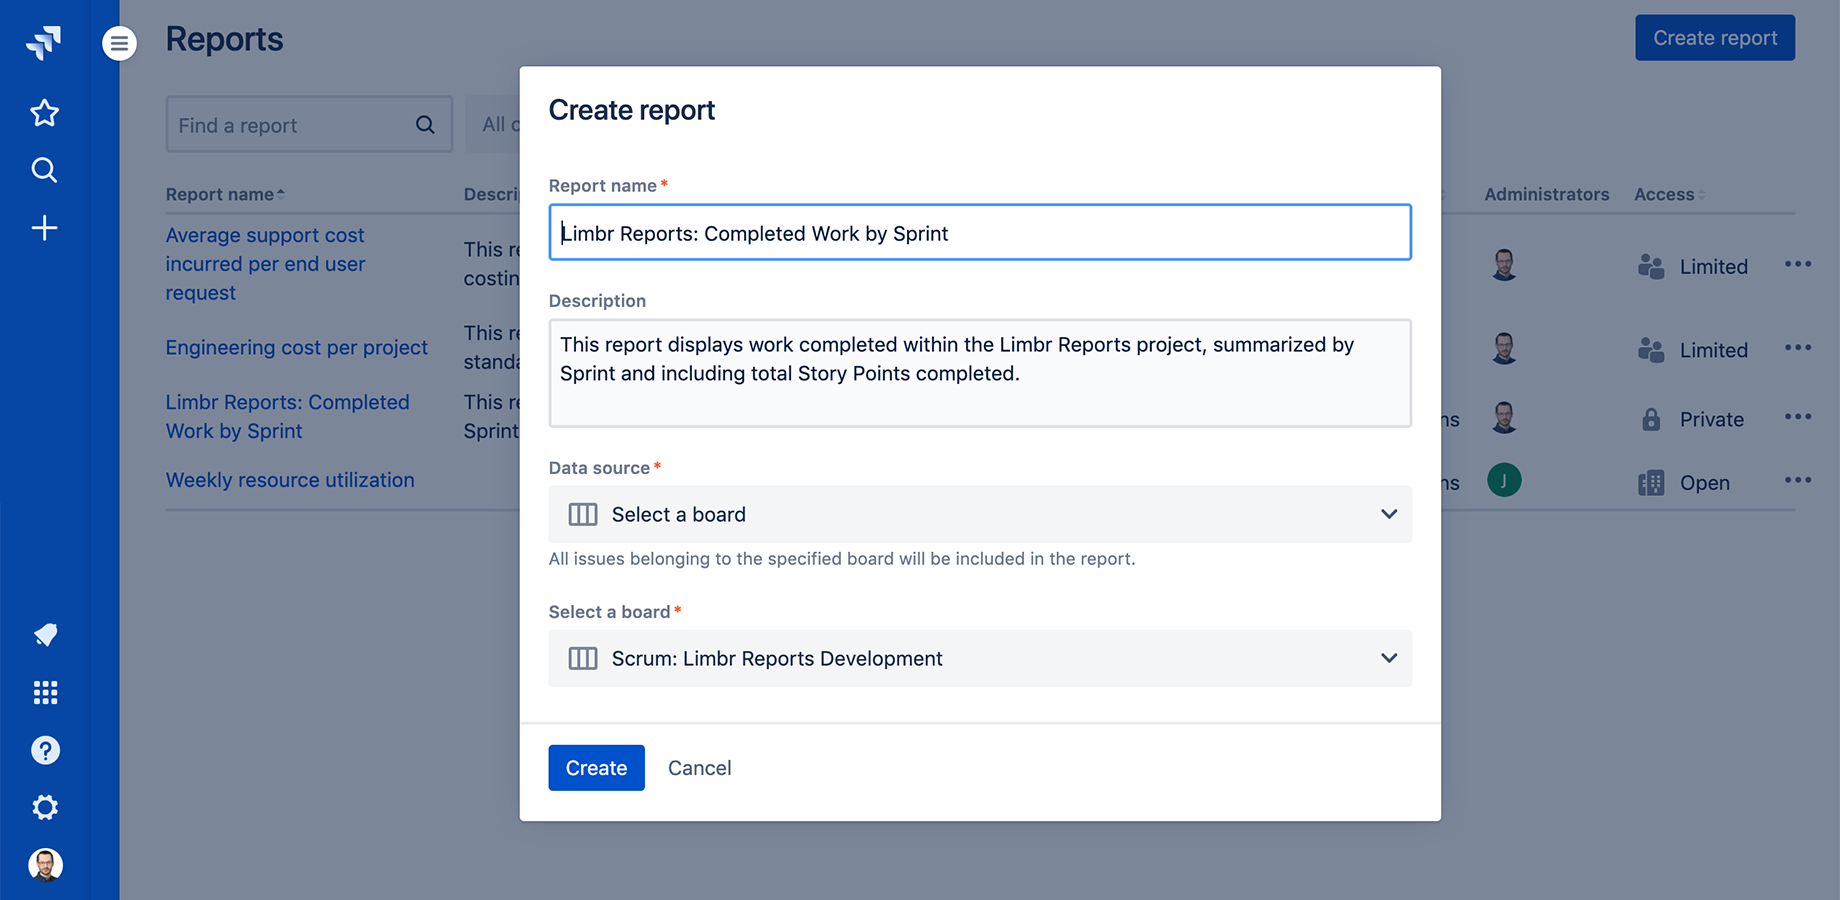Click the Jira logo in the sidebar

tap(44, 42)
